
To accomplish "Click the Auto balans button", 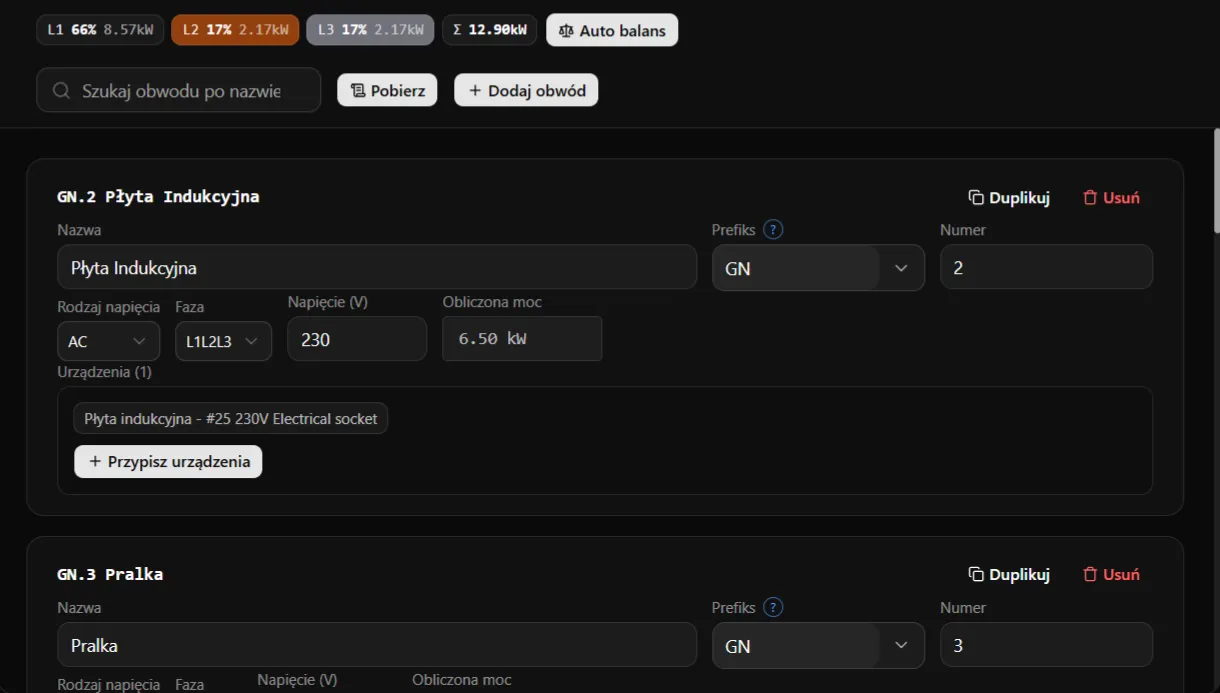I will [612, 30].
